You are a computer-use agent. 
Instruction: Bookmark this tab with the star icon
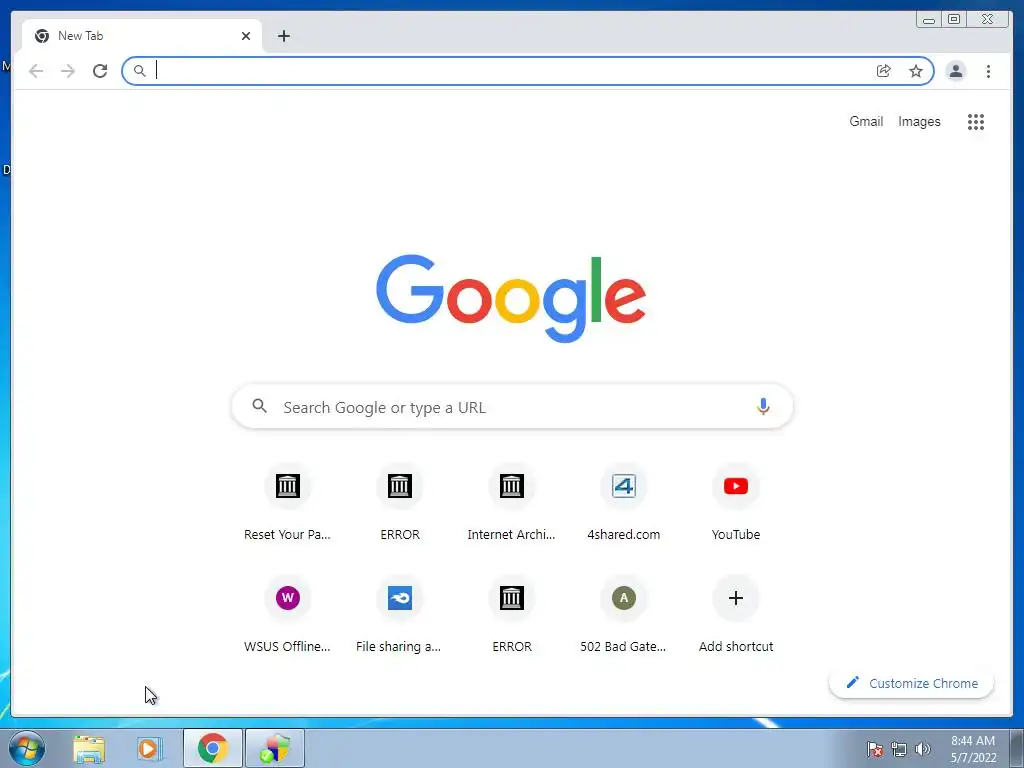[x=916, y=71]
